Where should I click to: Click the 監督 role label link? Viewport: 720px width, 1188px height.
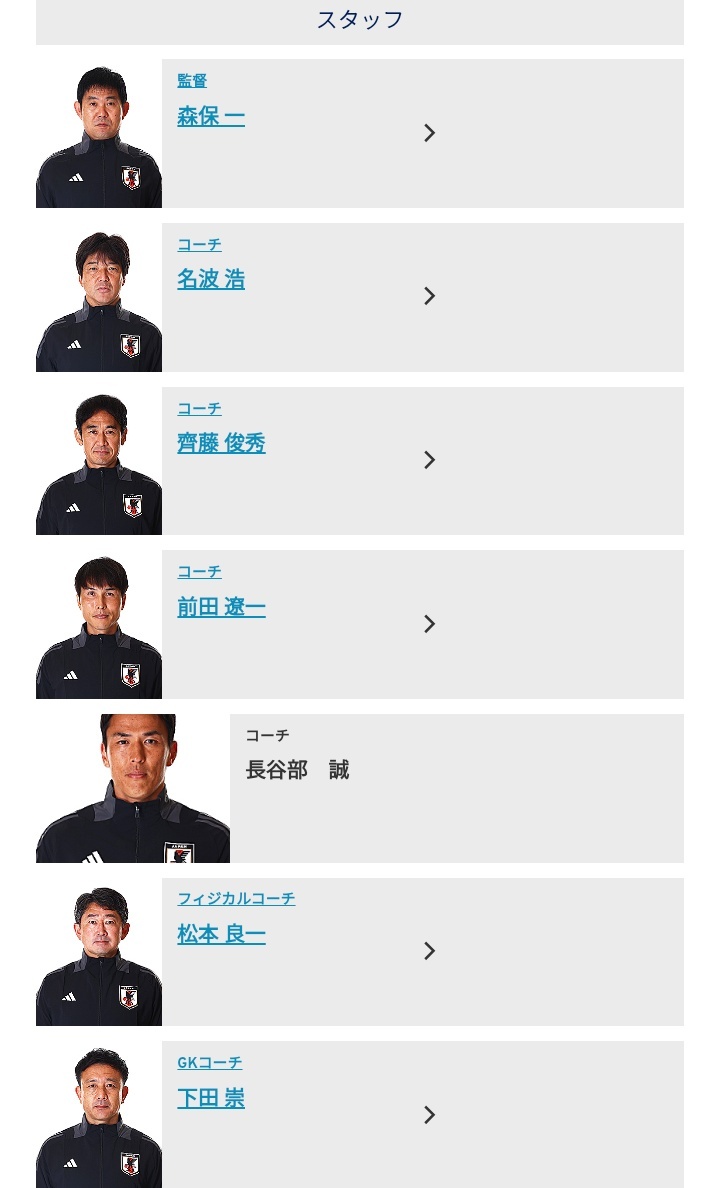click(x=192, y=81)
